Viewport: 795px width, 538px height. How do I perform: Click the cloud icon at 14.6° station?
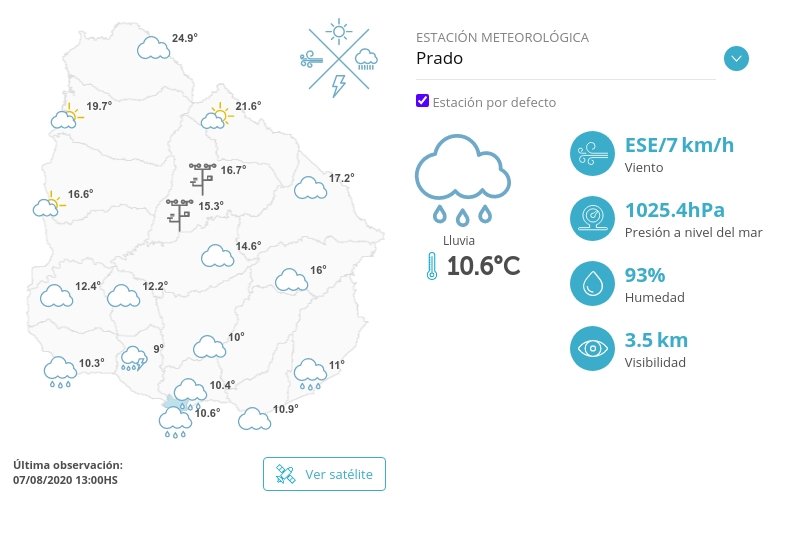(x=217, y=255)
